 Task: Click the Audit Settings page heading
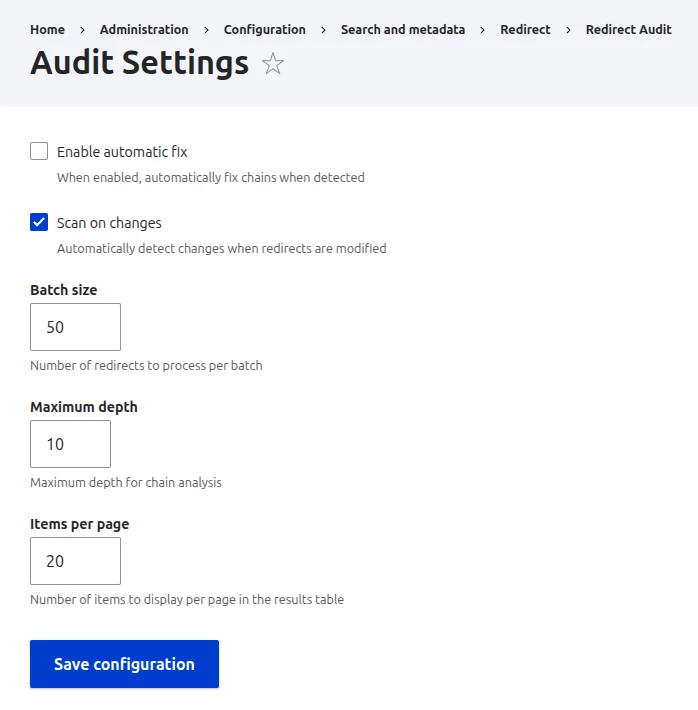pyautogui.click(x=140, y=62)
